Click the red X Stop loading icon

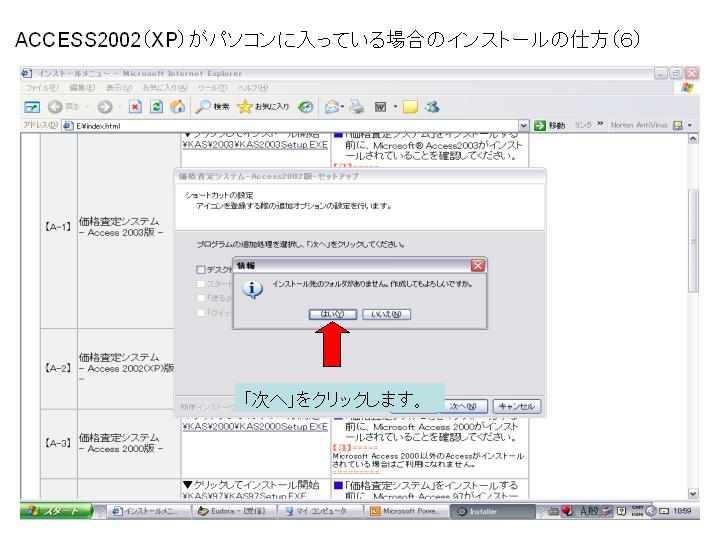[135, 107]
